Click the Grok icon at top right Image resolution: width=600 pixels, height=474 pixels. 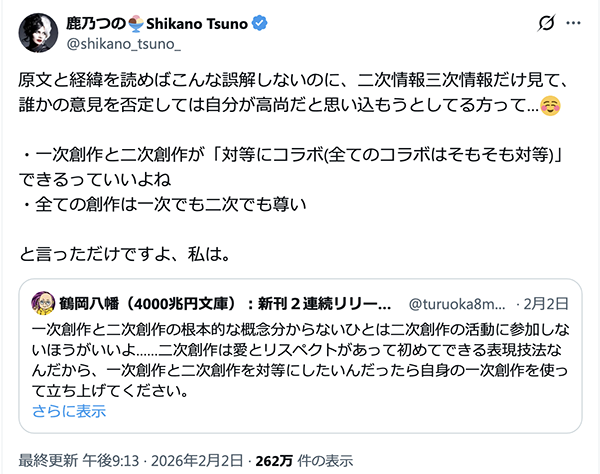pos(547,22)
